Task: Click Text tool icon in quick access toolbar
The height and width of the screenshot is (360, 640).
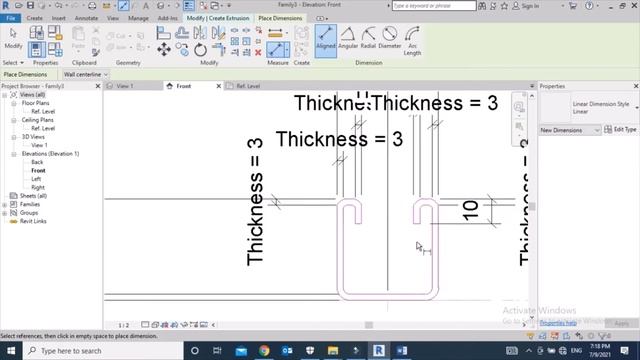Action: click(146, 6)
